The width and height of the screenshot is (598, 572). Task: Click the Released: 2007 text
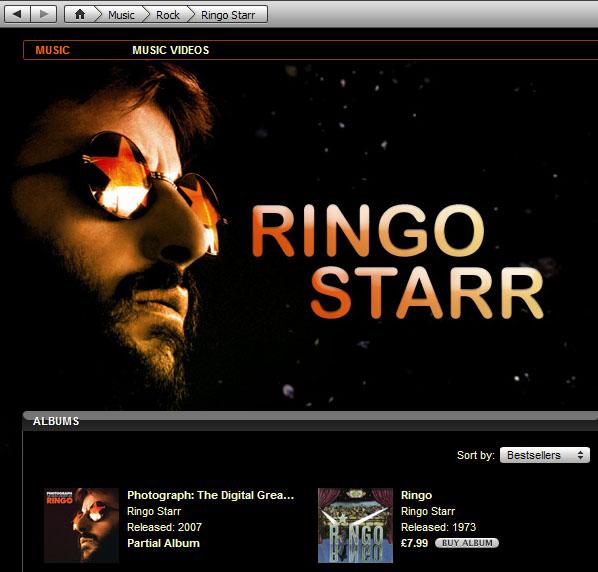[x=164, y=527]
